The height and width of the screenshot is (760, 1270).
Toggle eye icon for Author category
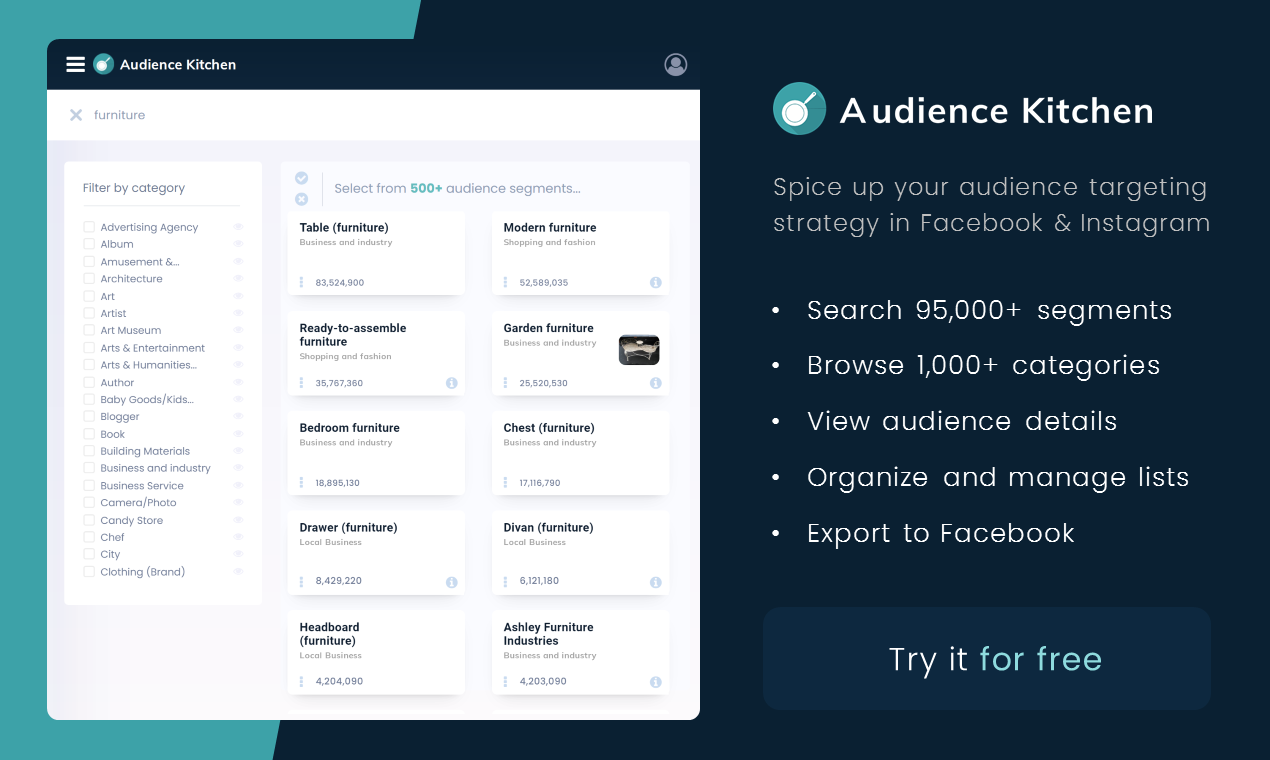[238, 382]
